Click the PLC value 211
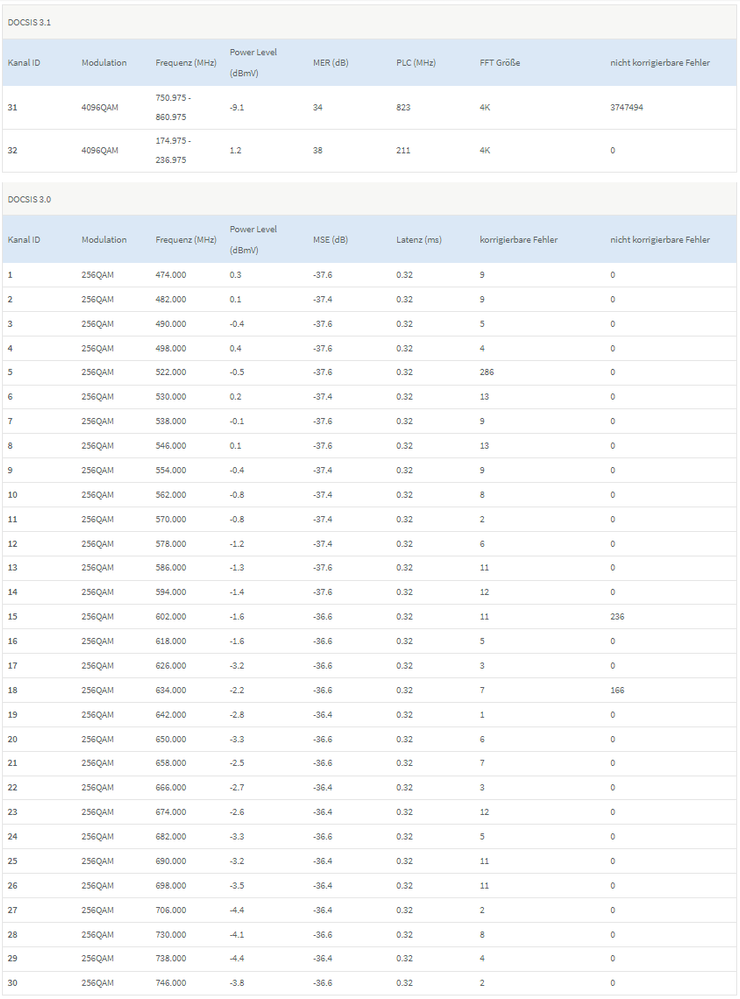The width and height of the screenshot is (740, 999). click(x=403, y=150)
